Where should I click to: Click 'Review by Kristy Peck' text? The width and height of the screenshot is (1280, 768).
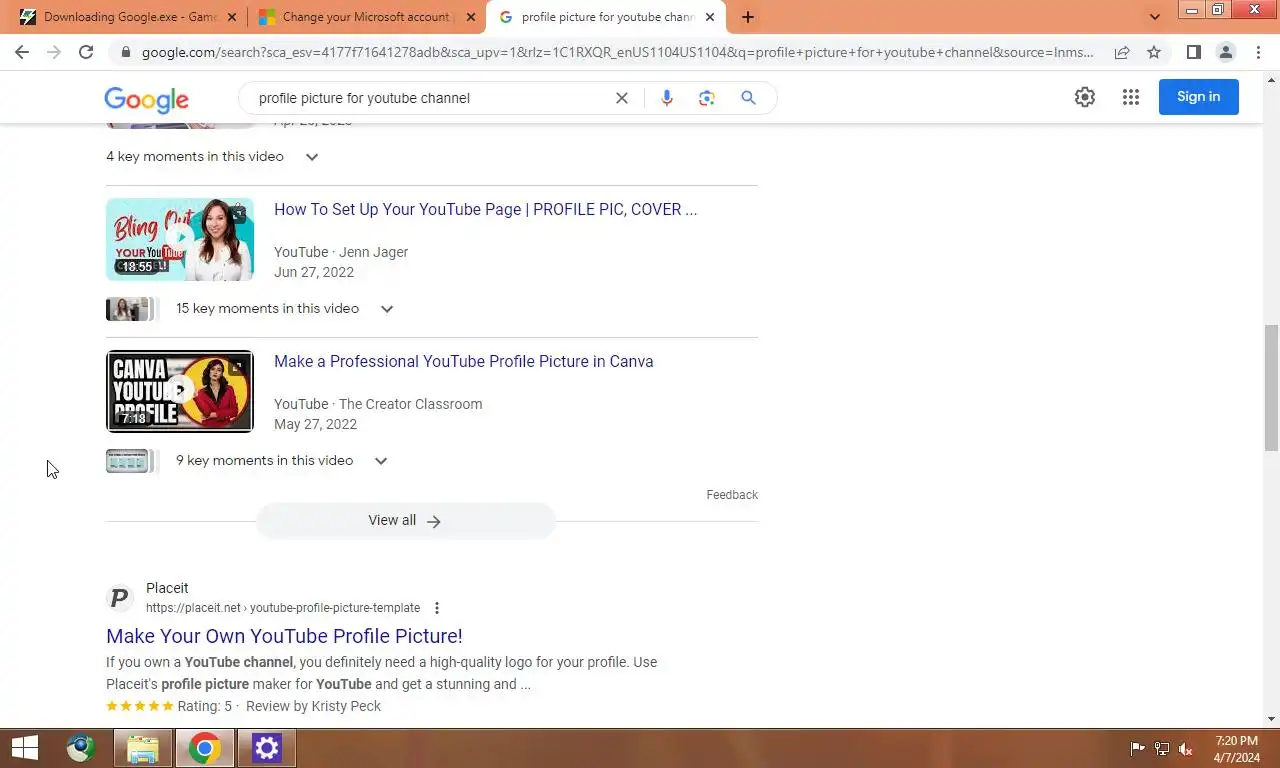[313, 706]
